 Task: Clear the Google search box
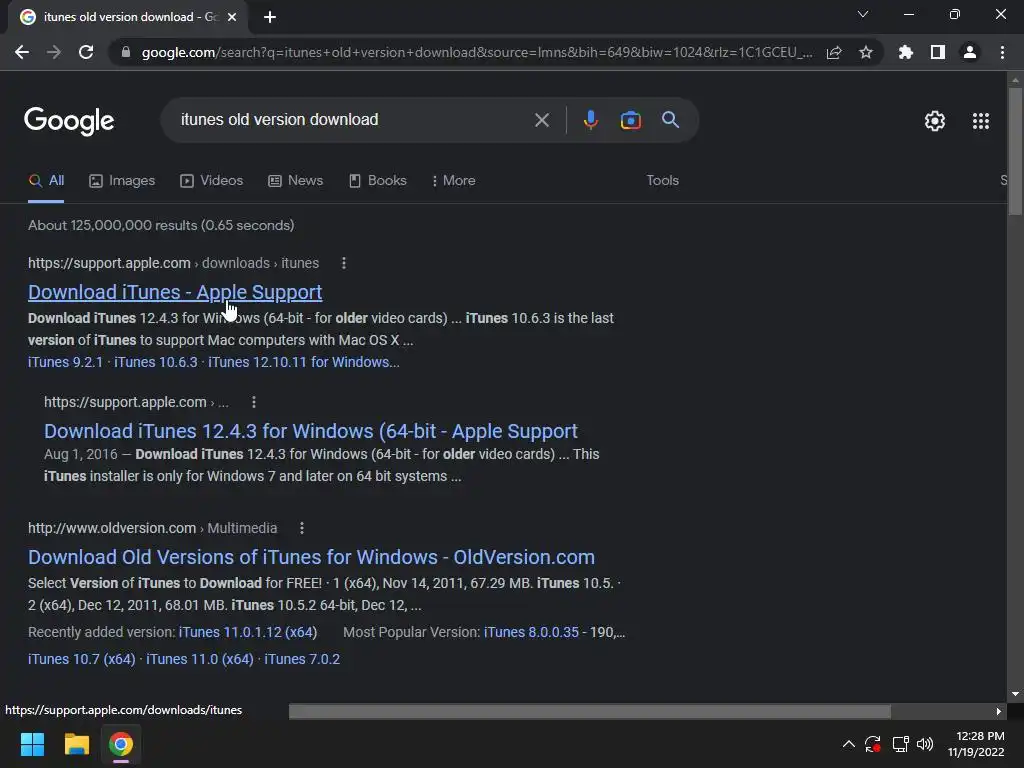pos(541,120)
